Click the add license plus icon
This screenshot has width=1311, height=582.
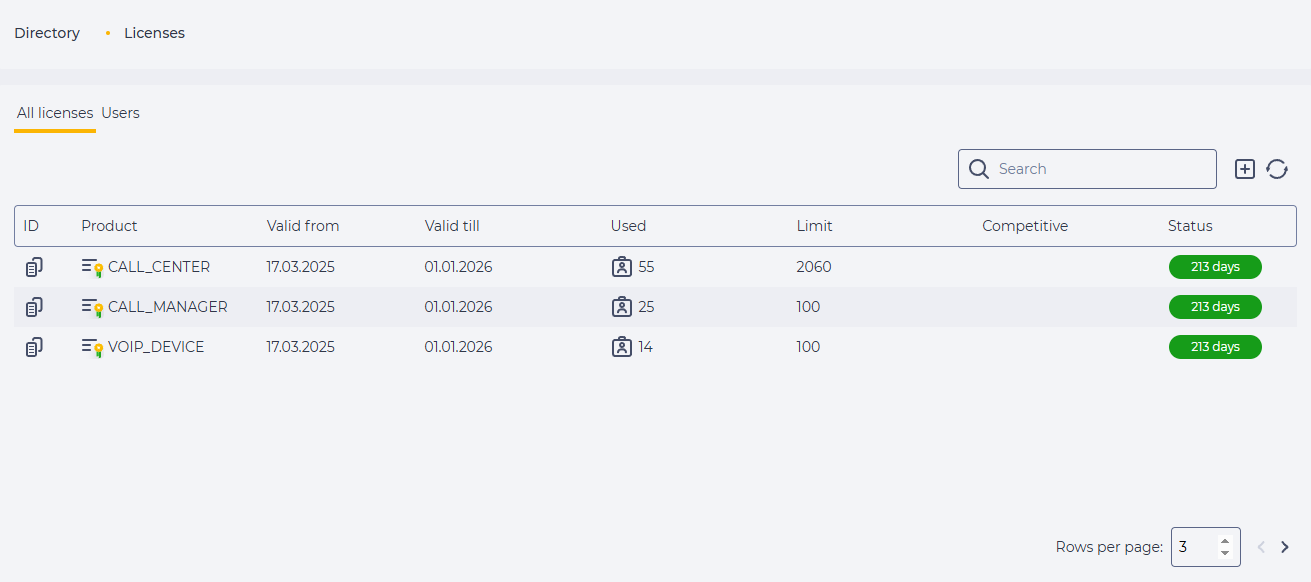1245,169
